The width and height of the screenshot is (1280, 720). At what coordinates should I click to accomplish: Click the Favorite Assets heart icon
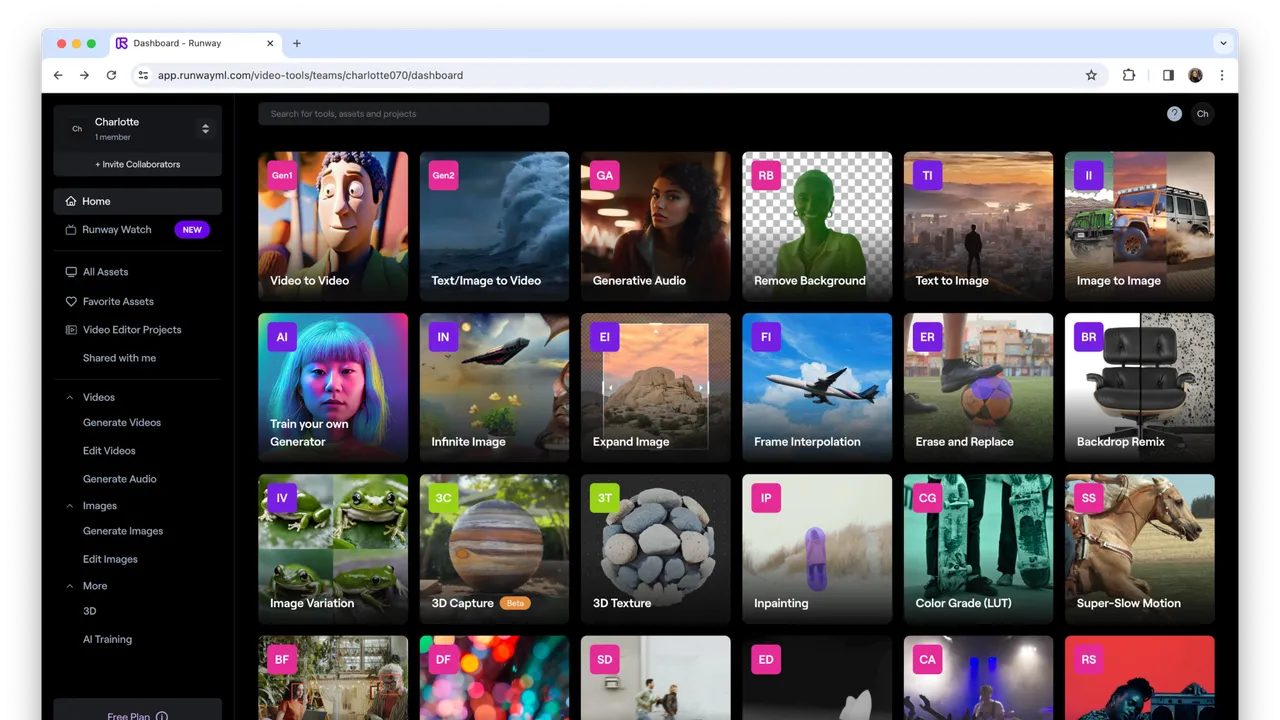click(x=71, y=301)
